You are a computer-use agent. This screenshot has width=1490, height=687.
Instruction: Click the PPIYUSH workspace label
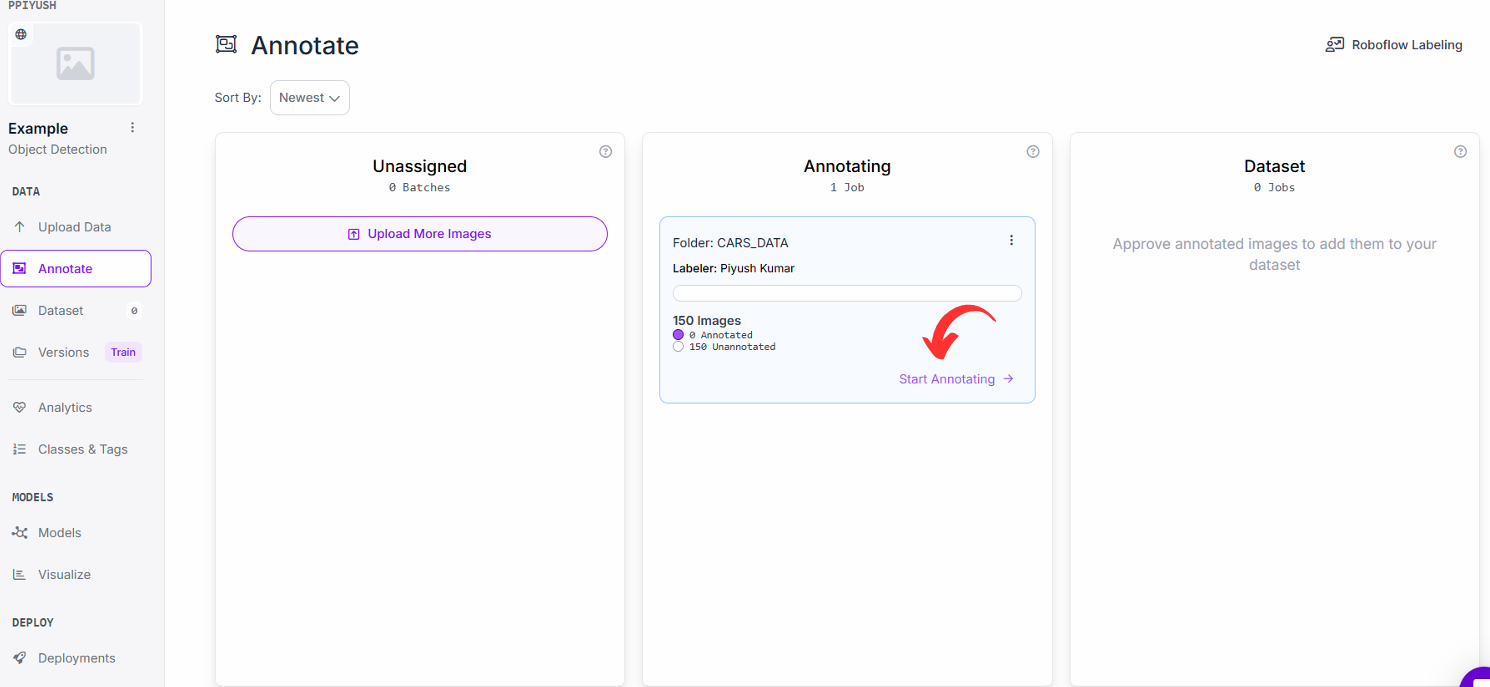tap(32, 5)
